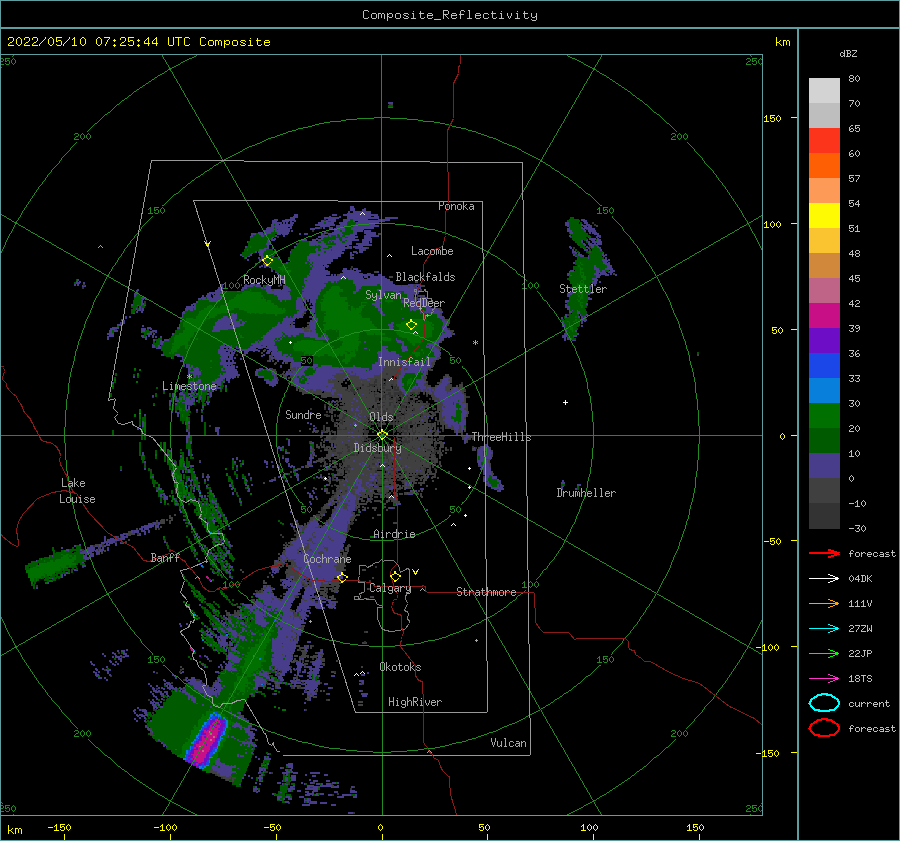
Task: Pick the pink 42-45 dBZ swatch
Action: click(x=824, y=290)
